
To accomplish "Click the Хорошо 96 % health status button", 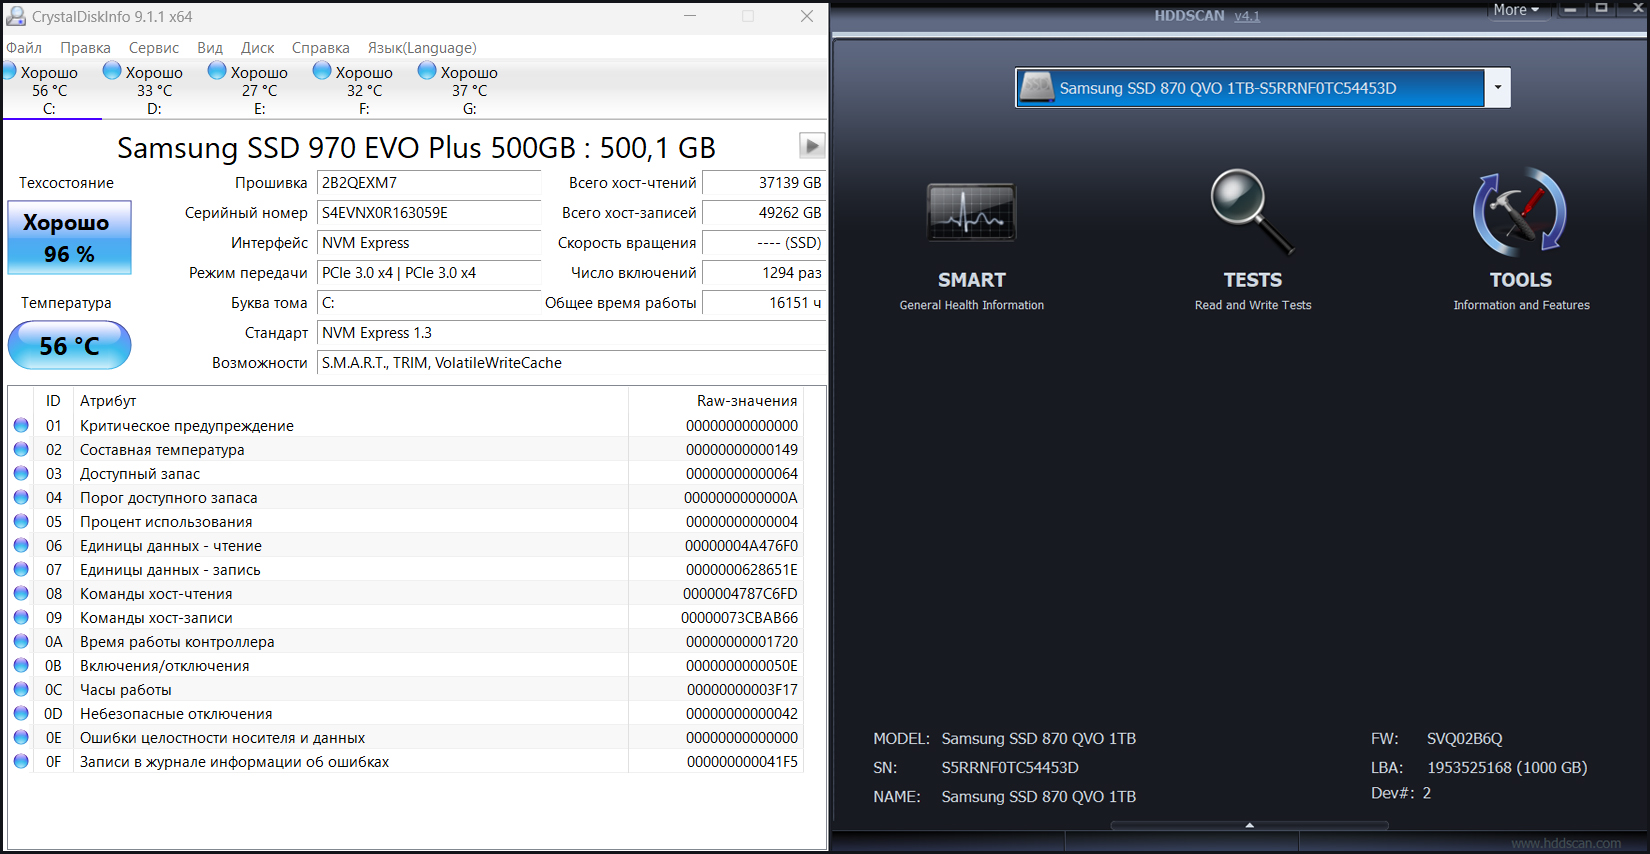I will point(69,238).
